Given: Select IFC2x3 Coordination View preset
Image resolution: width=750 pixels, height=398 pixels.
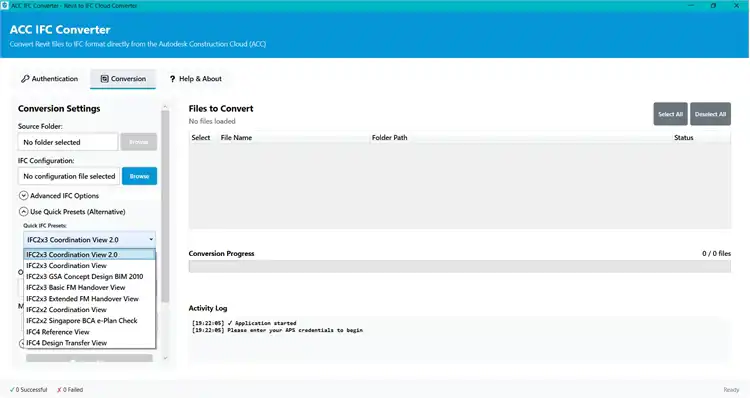Looking at the screenshot, I should tap(89, 265).
